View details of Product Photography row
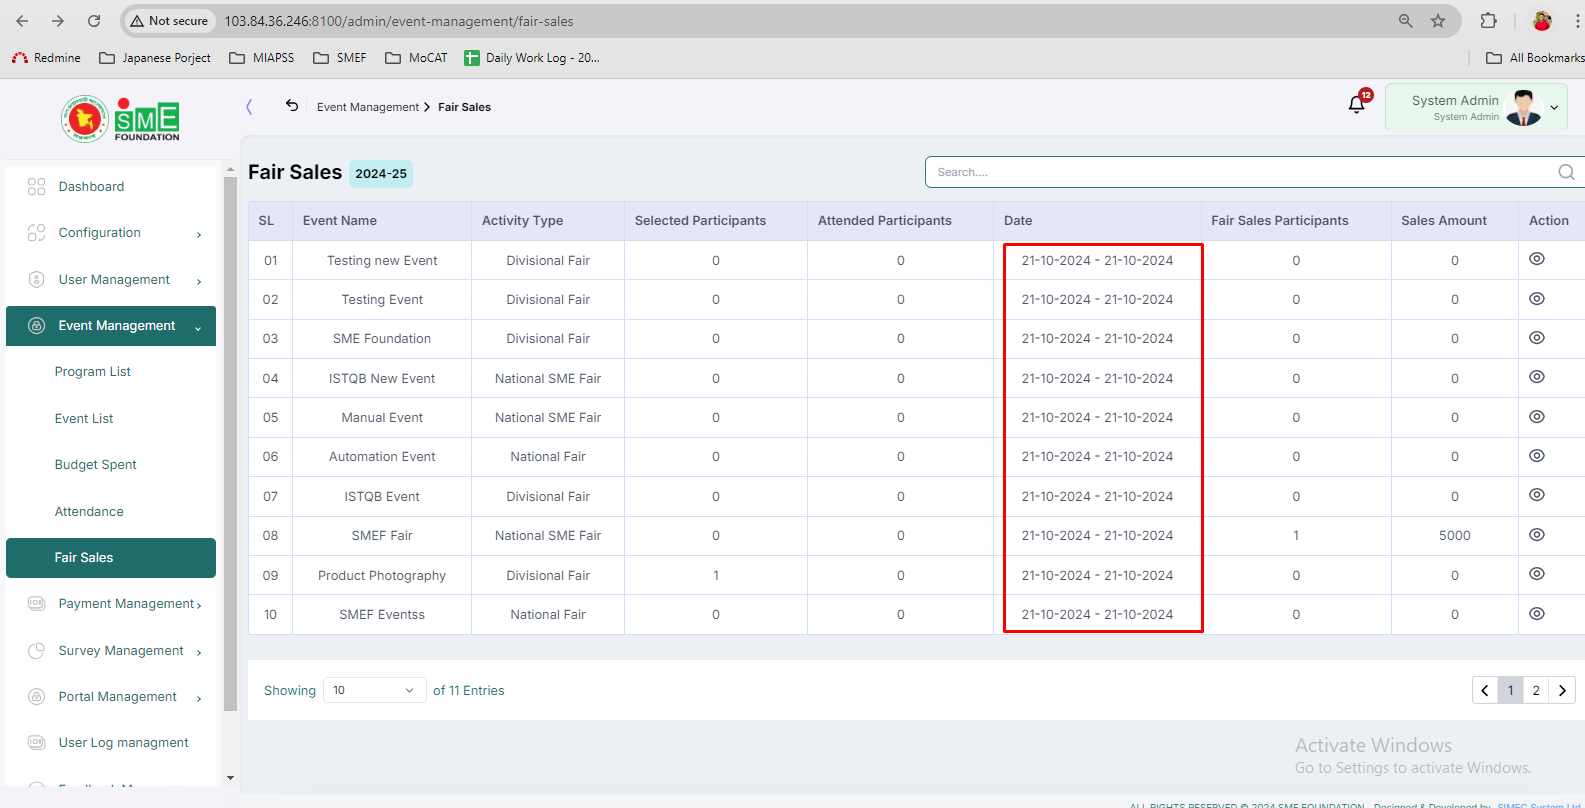The width and height of the screenshot is (1585, 808). (1537, 574)
